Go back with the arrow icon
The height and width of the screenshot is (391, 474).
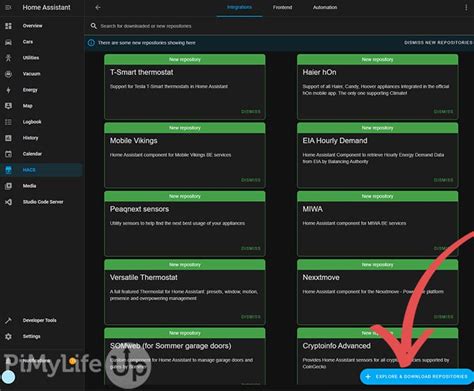point(98,7)
